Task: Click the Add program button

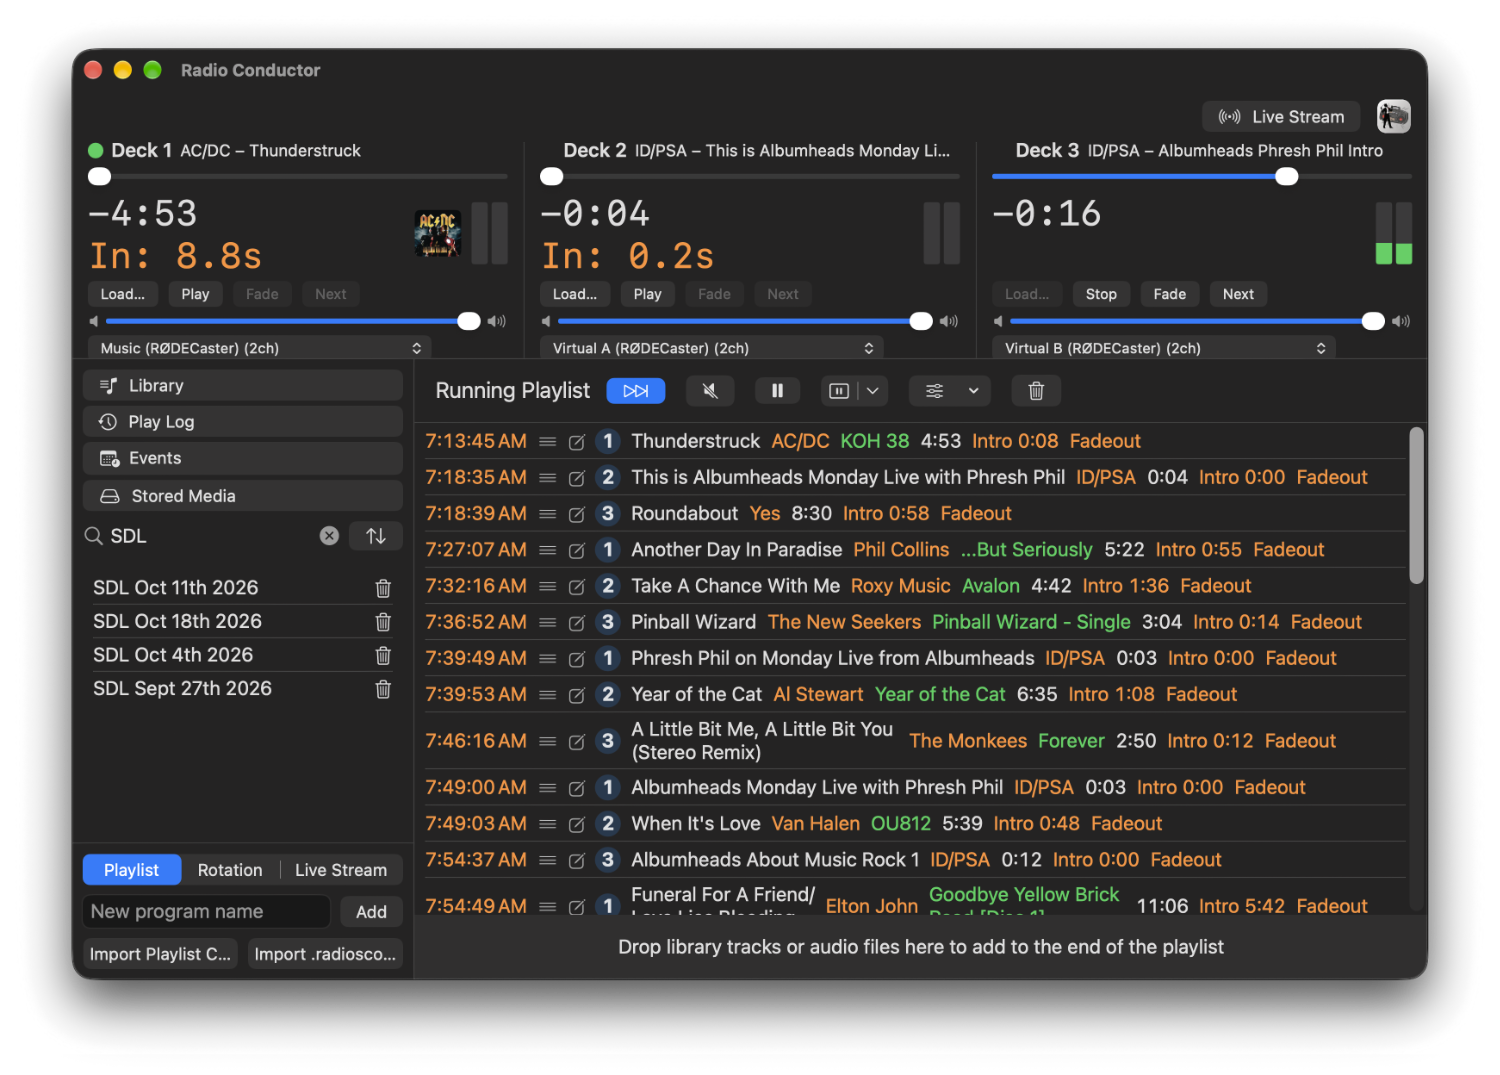Action: (371, 912)
